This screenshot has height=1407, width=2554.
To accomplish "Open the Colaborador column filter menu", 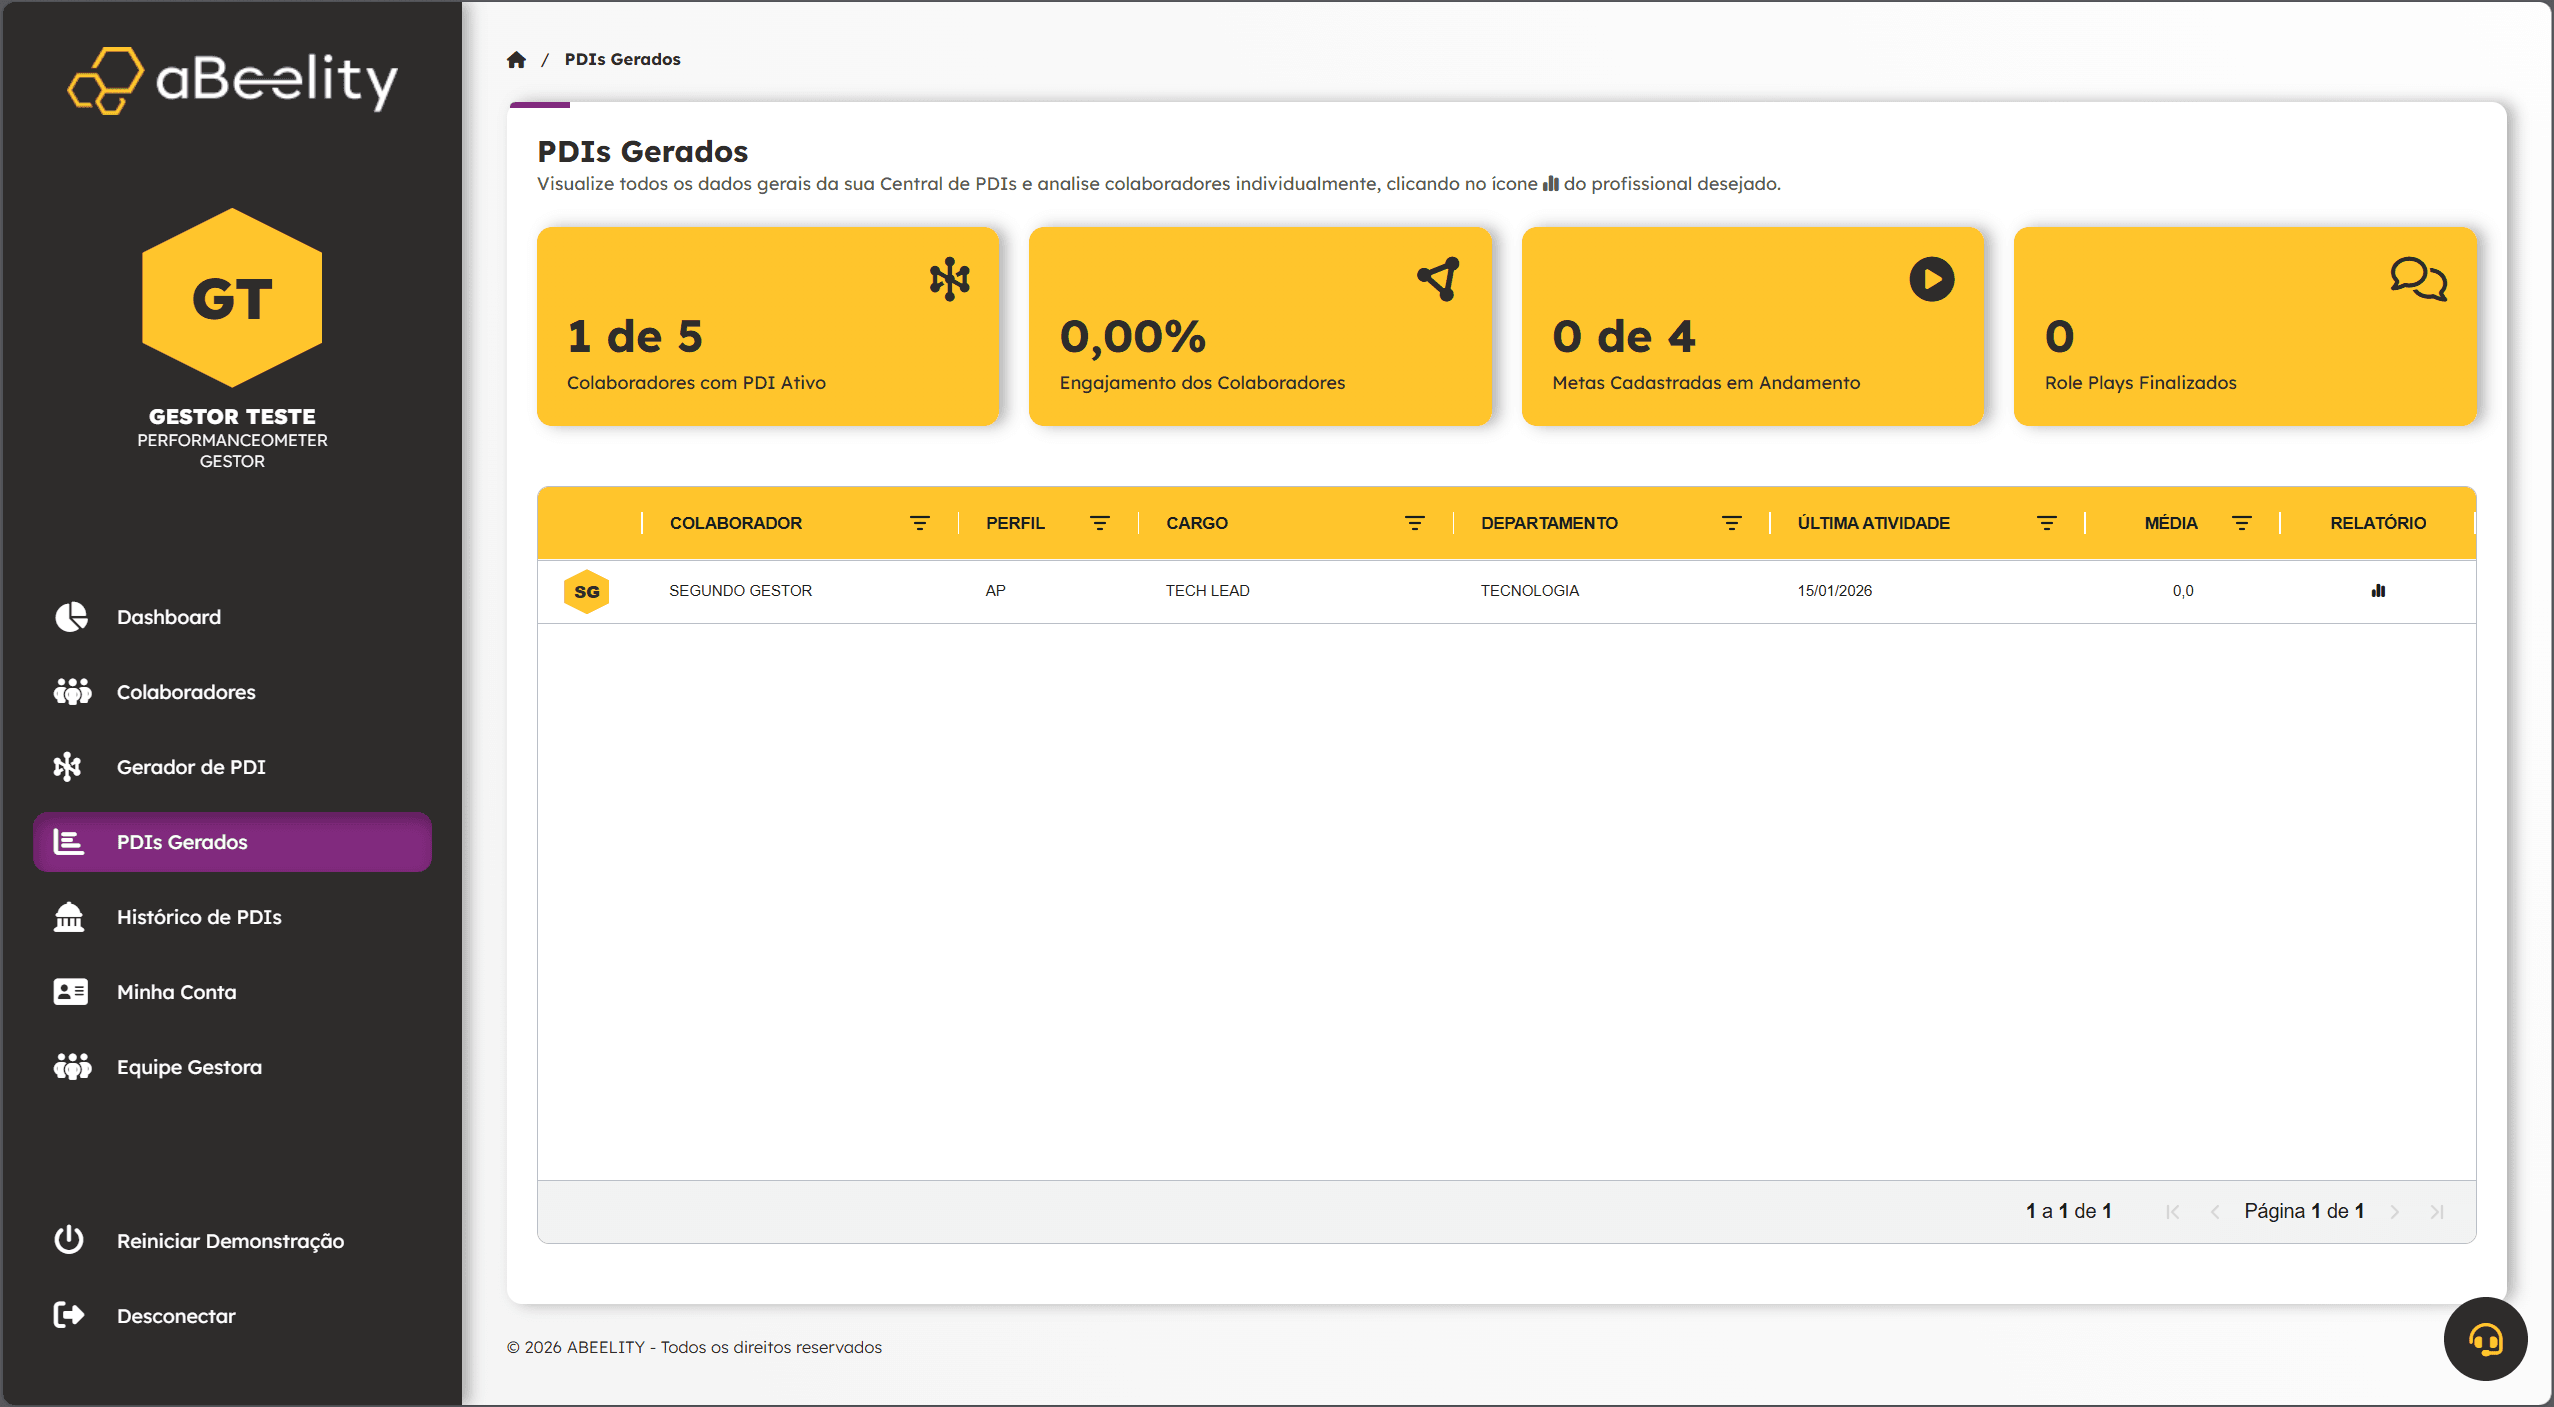I will pyautogui.click(x=919, y=523).
